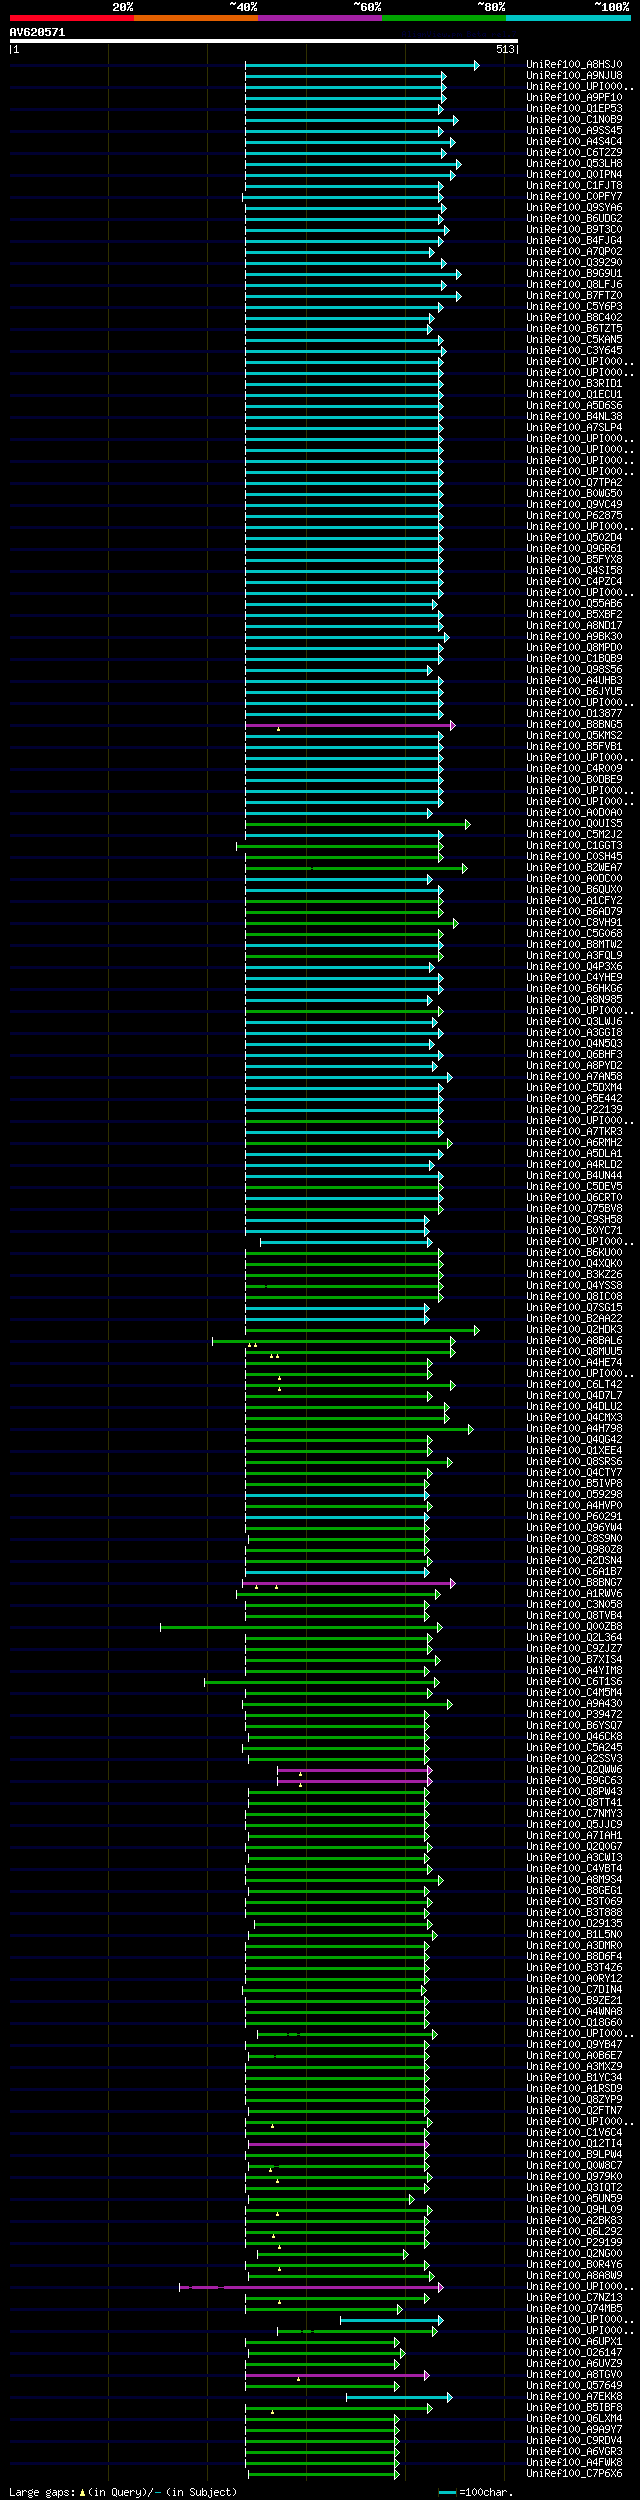
Task: Select label UniRef100_Q00ZB8
Action: pyautogui.click(x=574, y=1627)
